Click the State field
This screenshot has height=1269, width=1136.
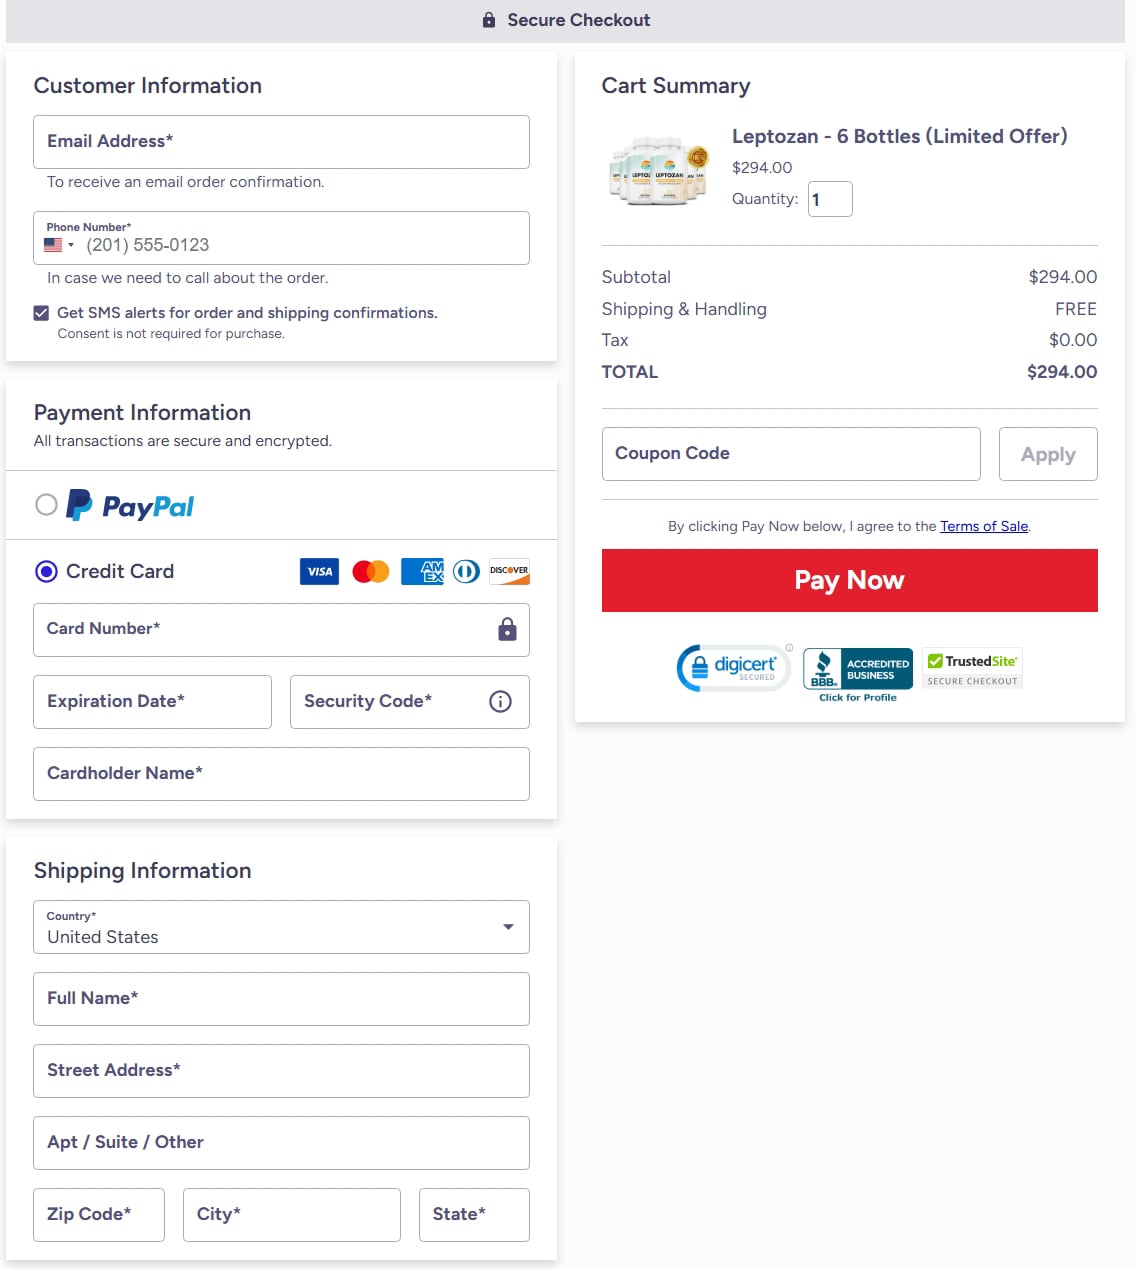(x=474, y=1215)
